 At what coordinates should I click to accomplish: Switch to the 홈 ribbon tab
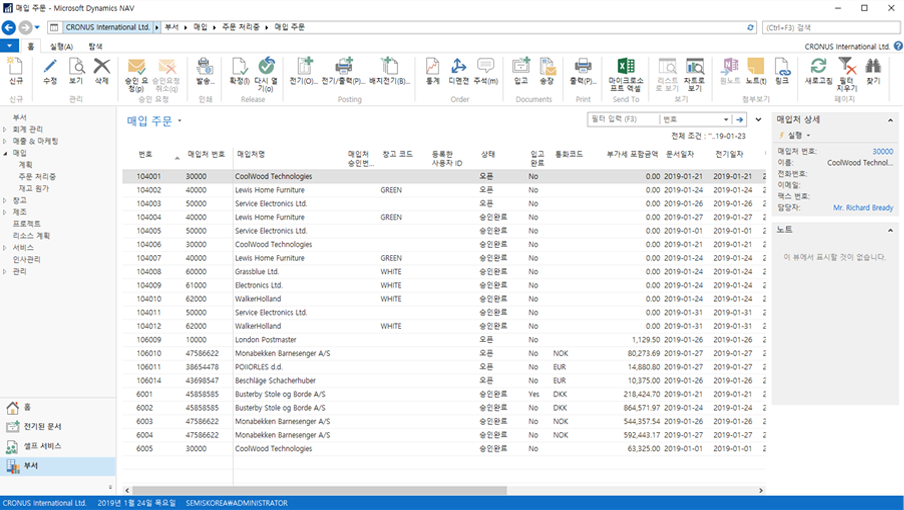[31, 47]
